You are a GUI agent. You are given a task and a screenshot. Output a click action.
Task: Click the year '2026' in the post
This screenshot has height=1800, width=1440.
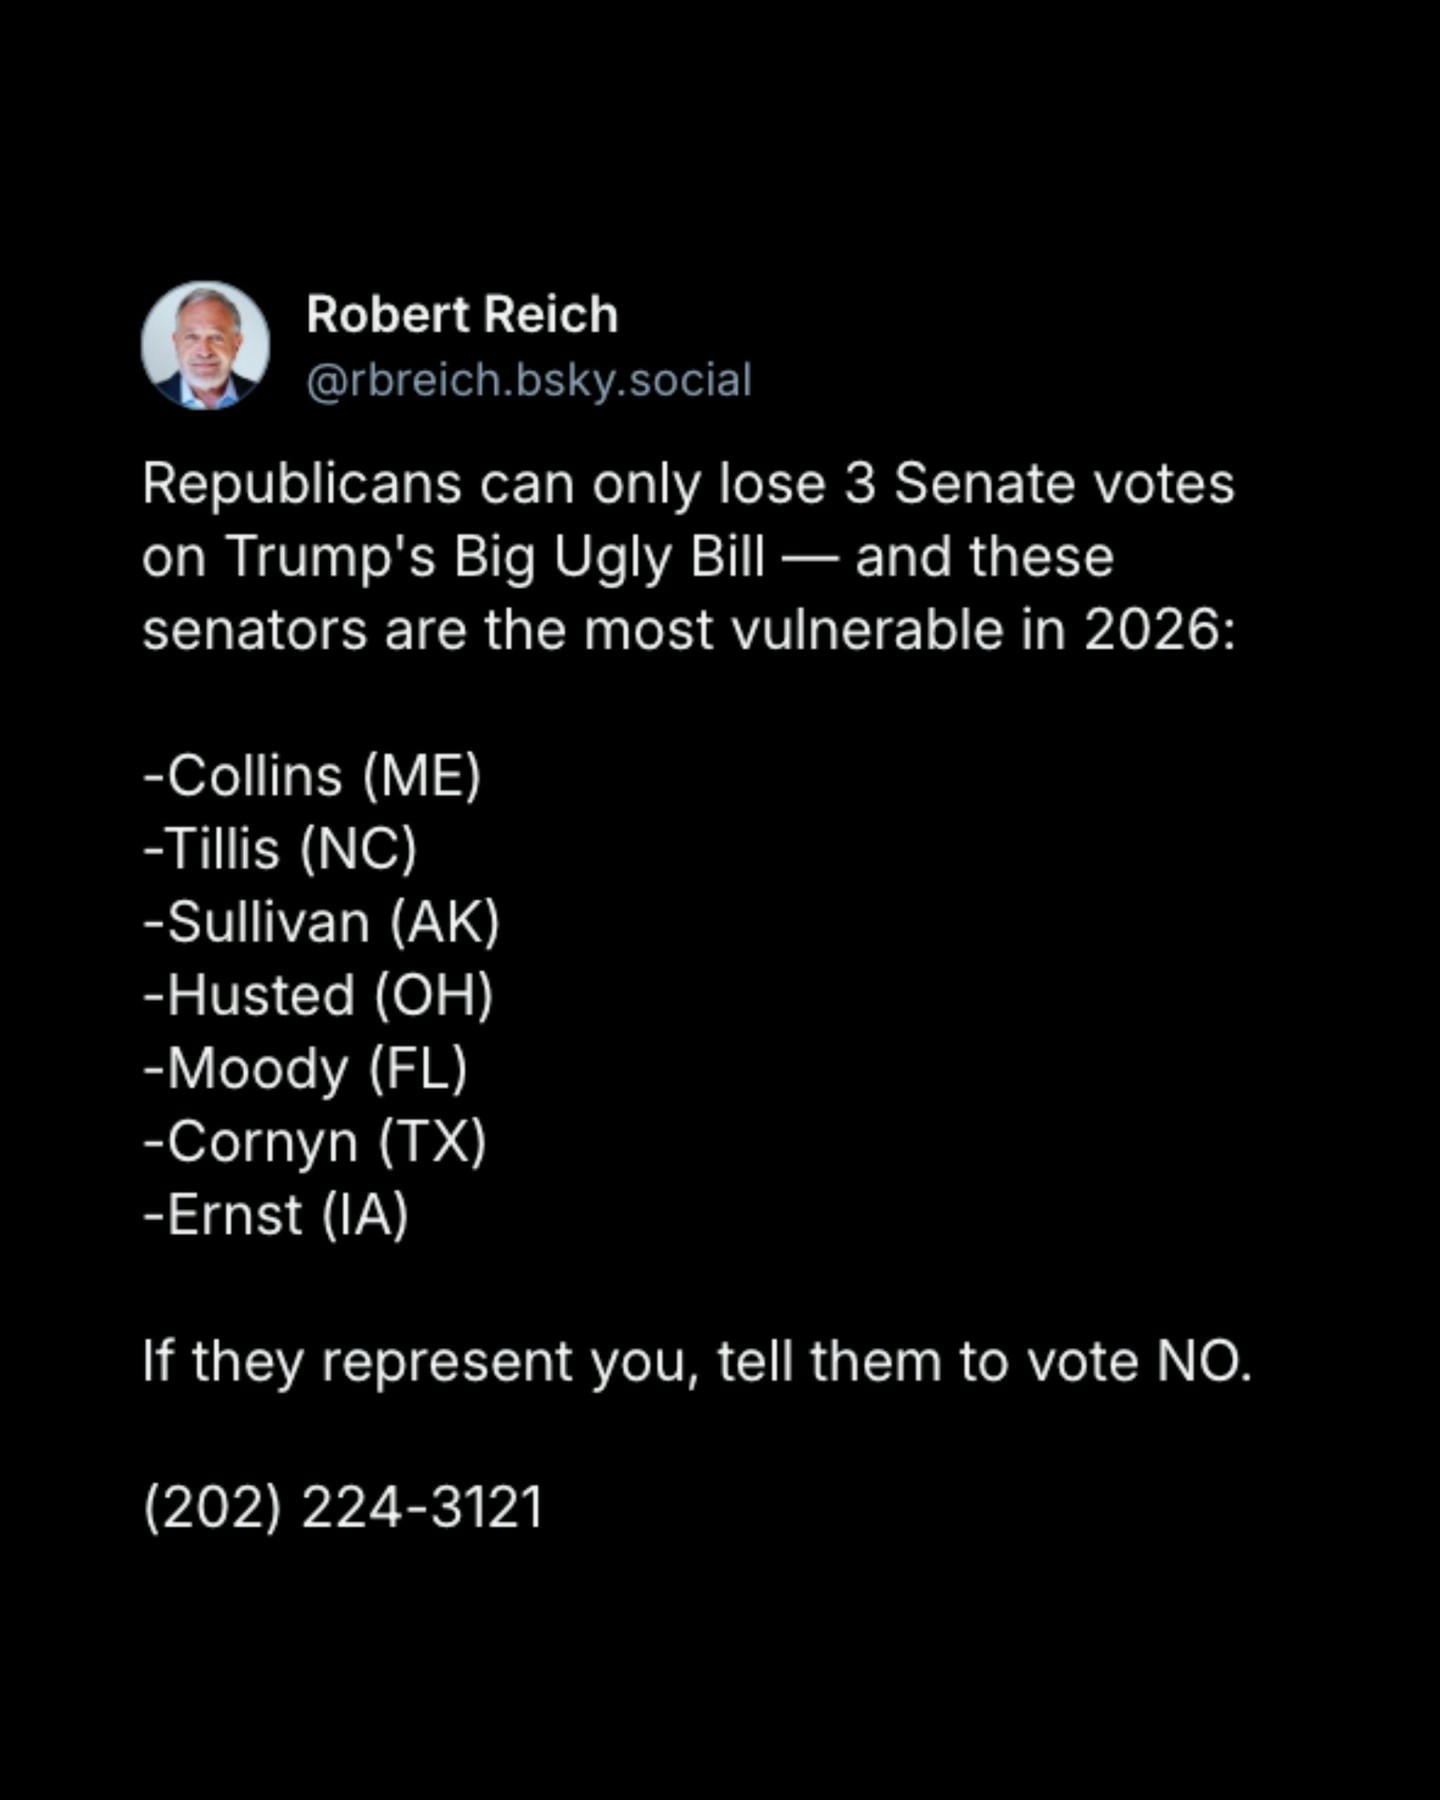[1158, 630]
